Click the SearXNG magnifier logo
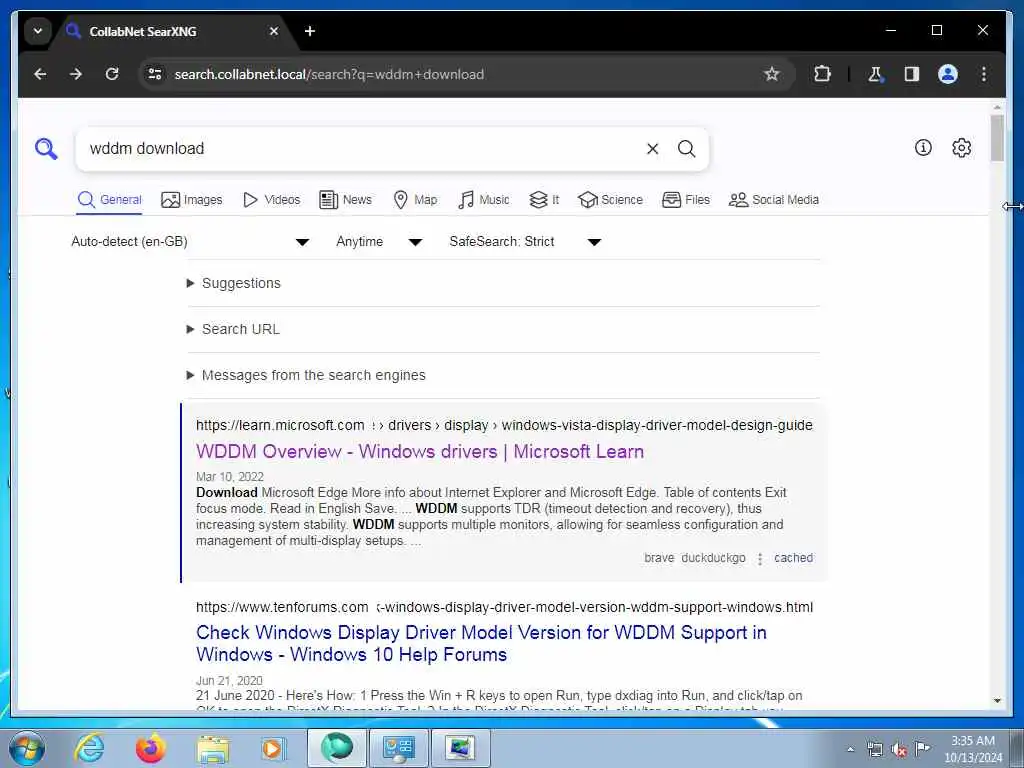The width and height of the screenshot is (1024, 768). click(x=46, y=149)
